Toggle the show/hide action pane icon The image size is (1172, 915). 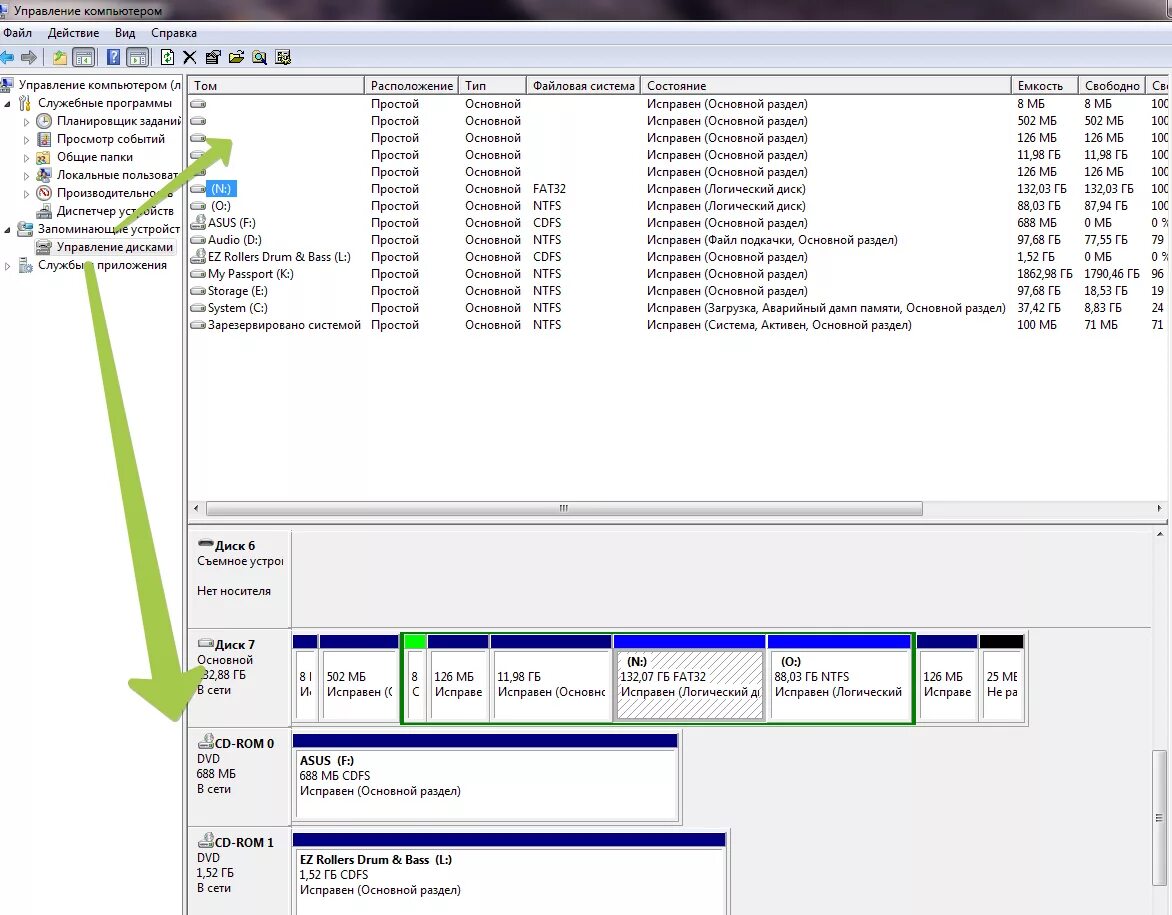click(x=138, y=57)
